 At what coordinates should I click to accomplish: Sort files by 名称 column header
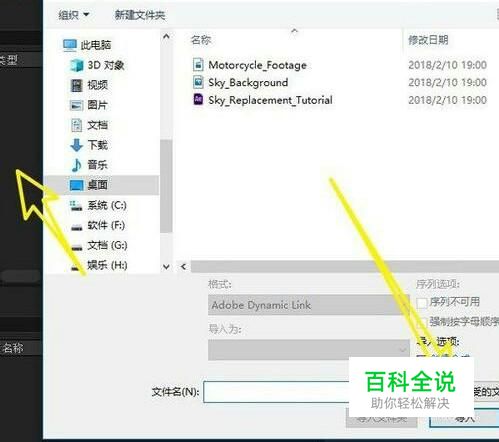[x=201, y=40]
